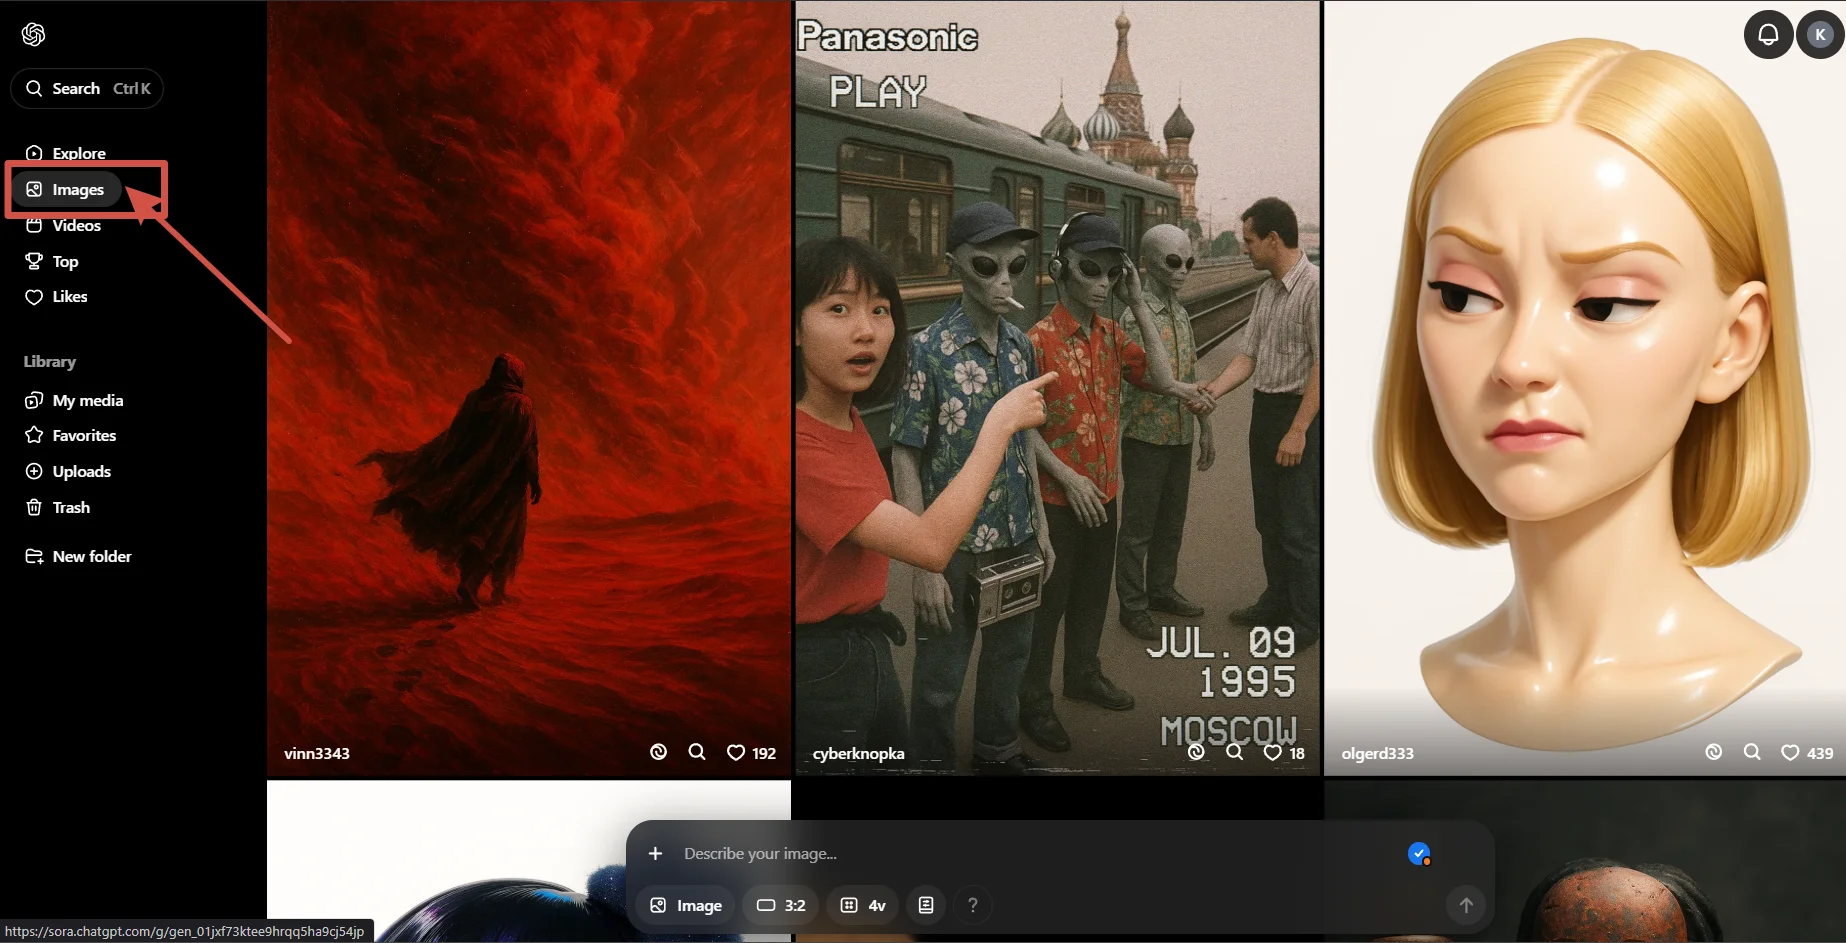Open Uploads in Library
The height and width of the screenshot is (943, 1846).
coord(68,471)
